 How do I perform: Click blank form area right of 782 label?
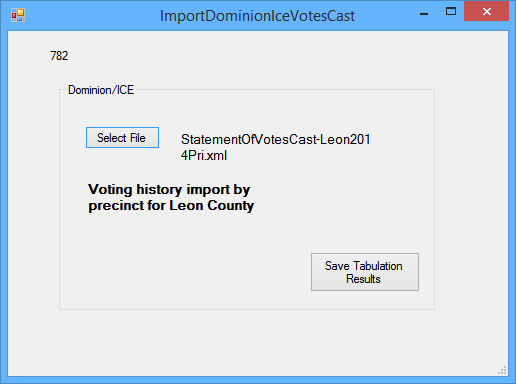pyautogui.click(x=267, y=56)
